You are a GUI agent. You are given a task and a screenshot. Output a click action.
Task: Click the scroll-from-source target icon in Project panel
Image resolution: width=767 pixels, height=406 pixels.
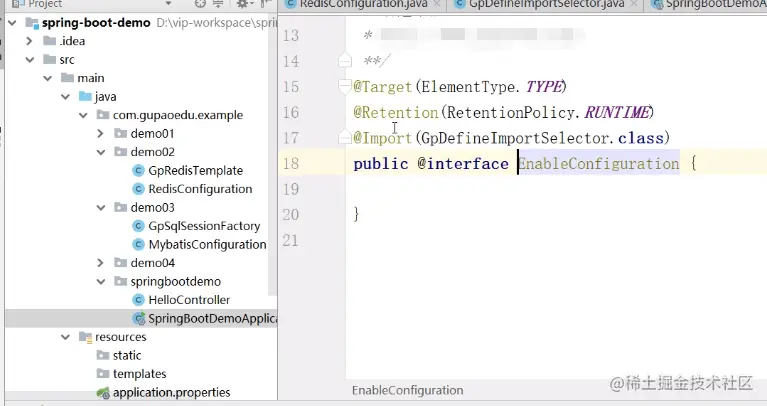200,3
